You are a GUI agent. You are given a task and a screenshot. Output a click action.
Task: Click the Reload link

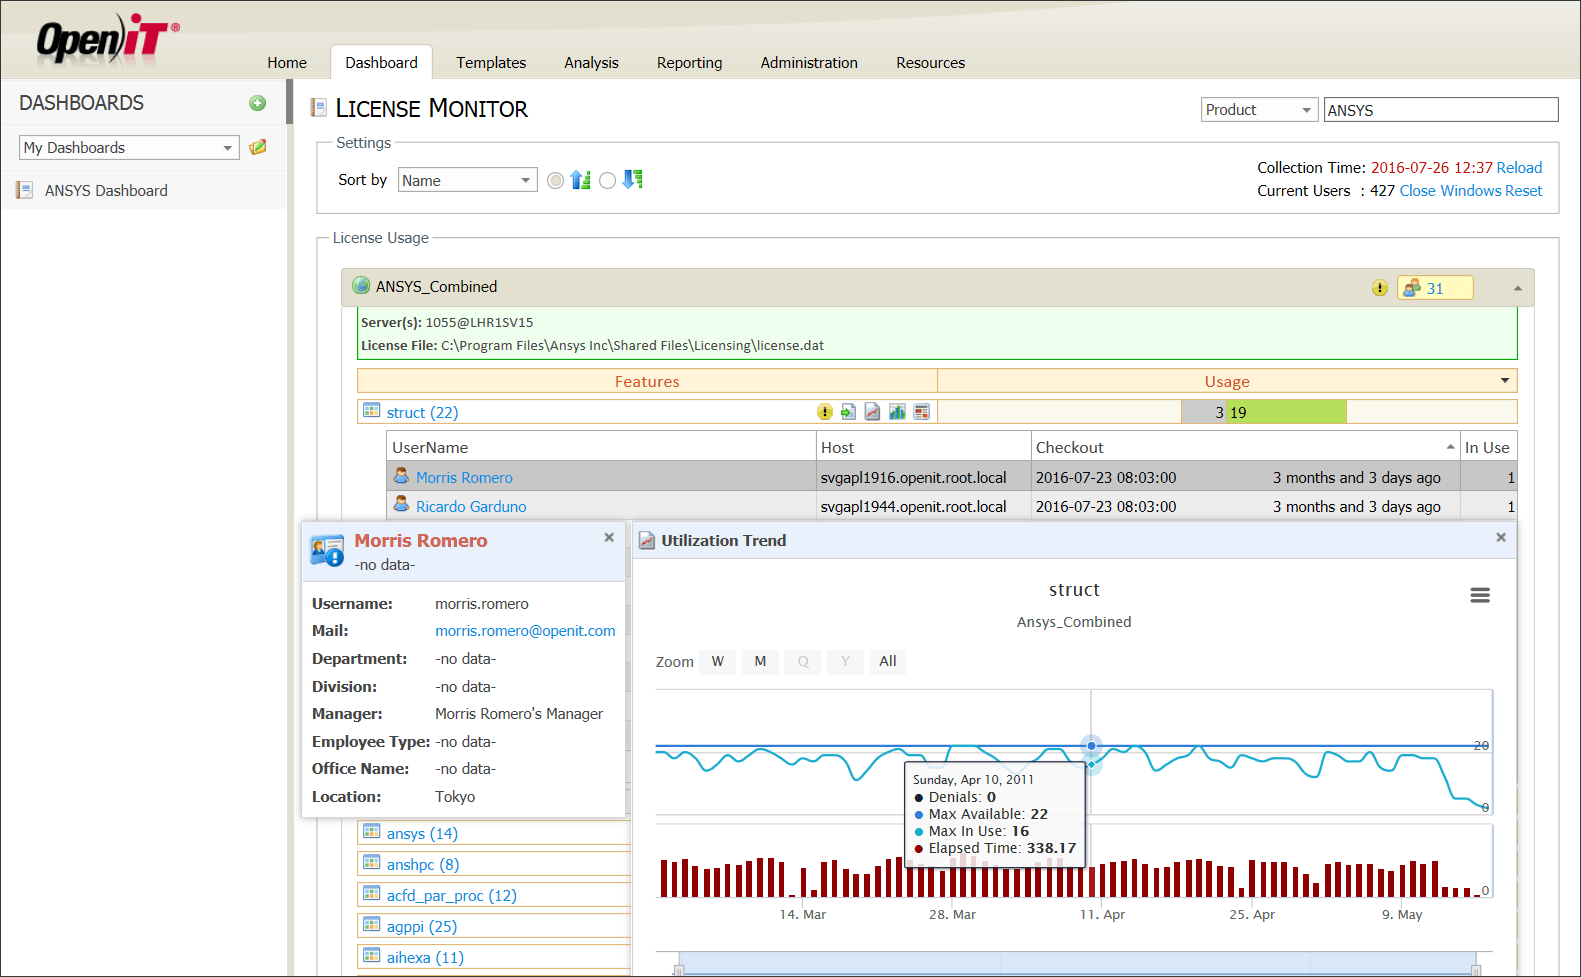(1519, 168)
